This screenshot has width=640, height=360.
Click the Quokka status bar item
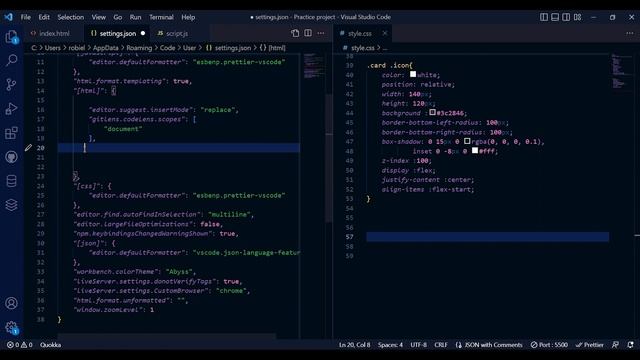[51, 345]
